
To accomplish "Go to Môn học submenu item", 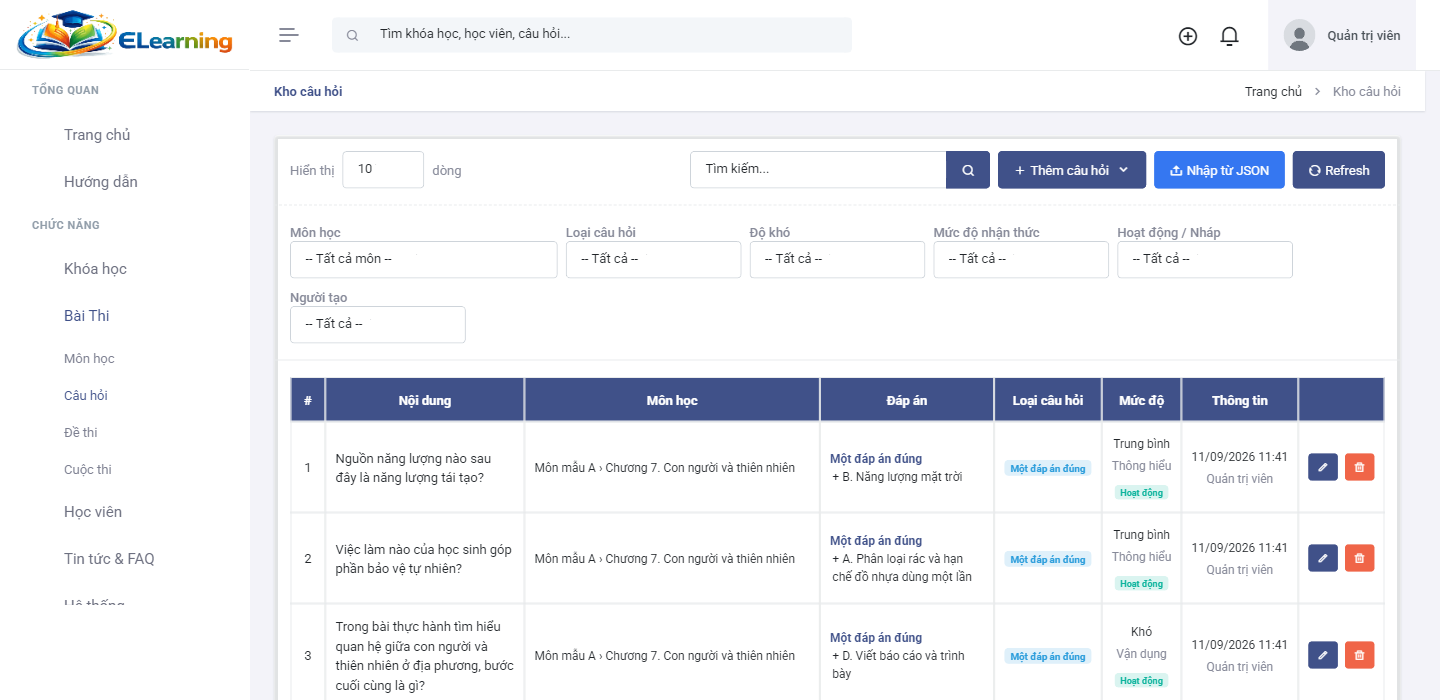I will coord(89,359).
